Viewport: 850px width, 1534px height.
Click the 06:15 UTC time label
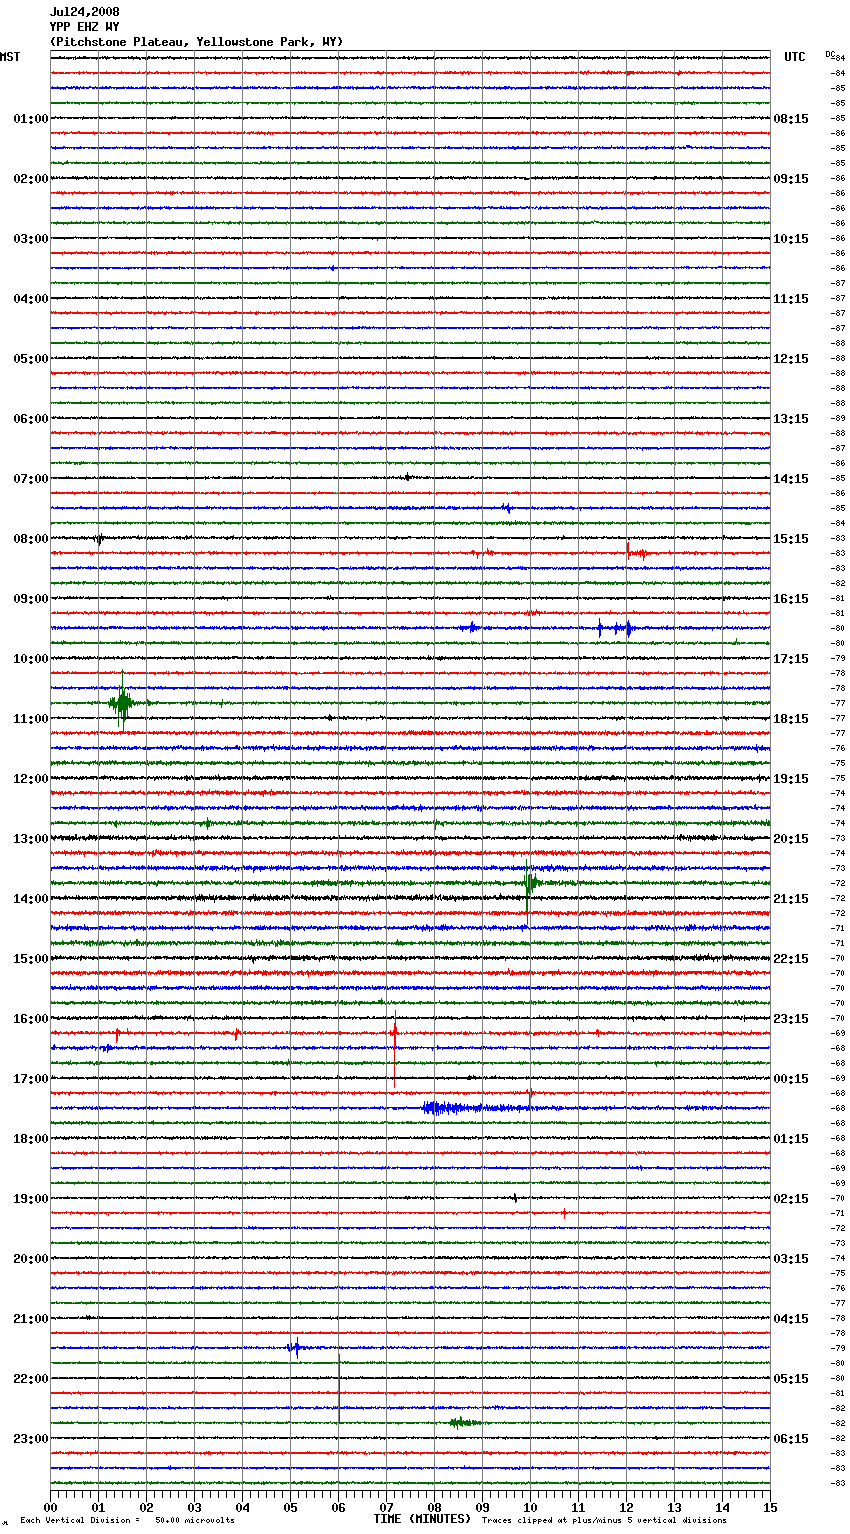791,1439
